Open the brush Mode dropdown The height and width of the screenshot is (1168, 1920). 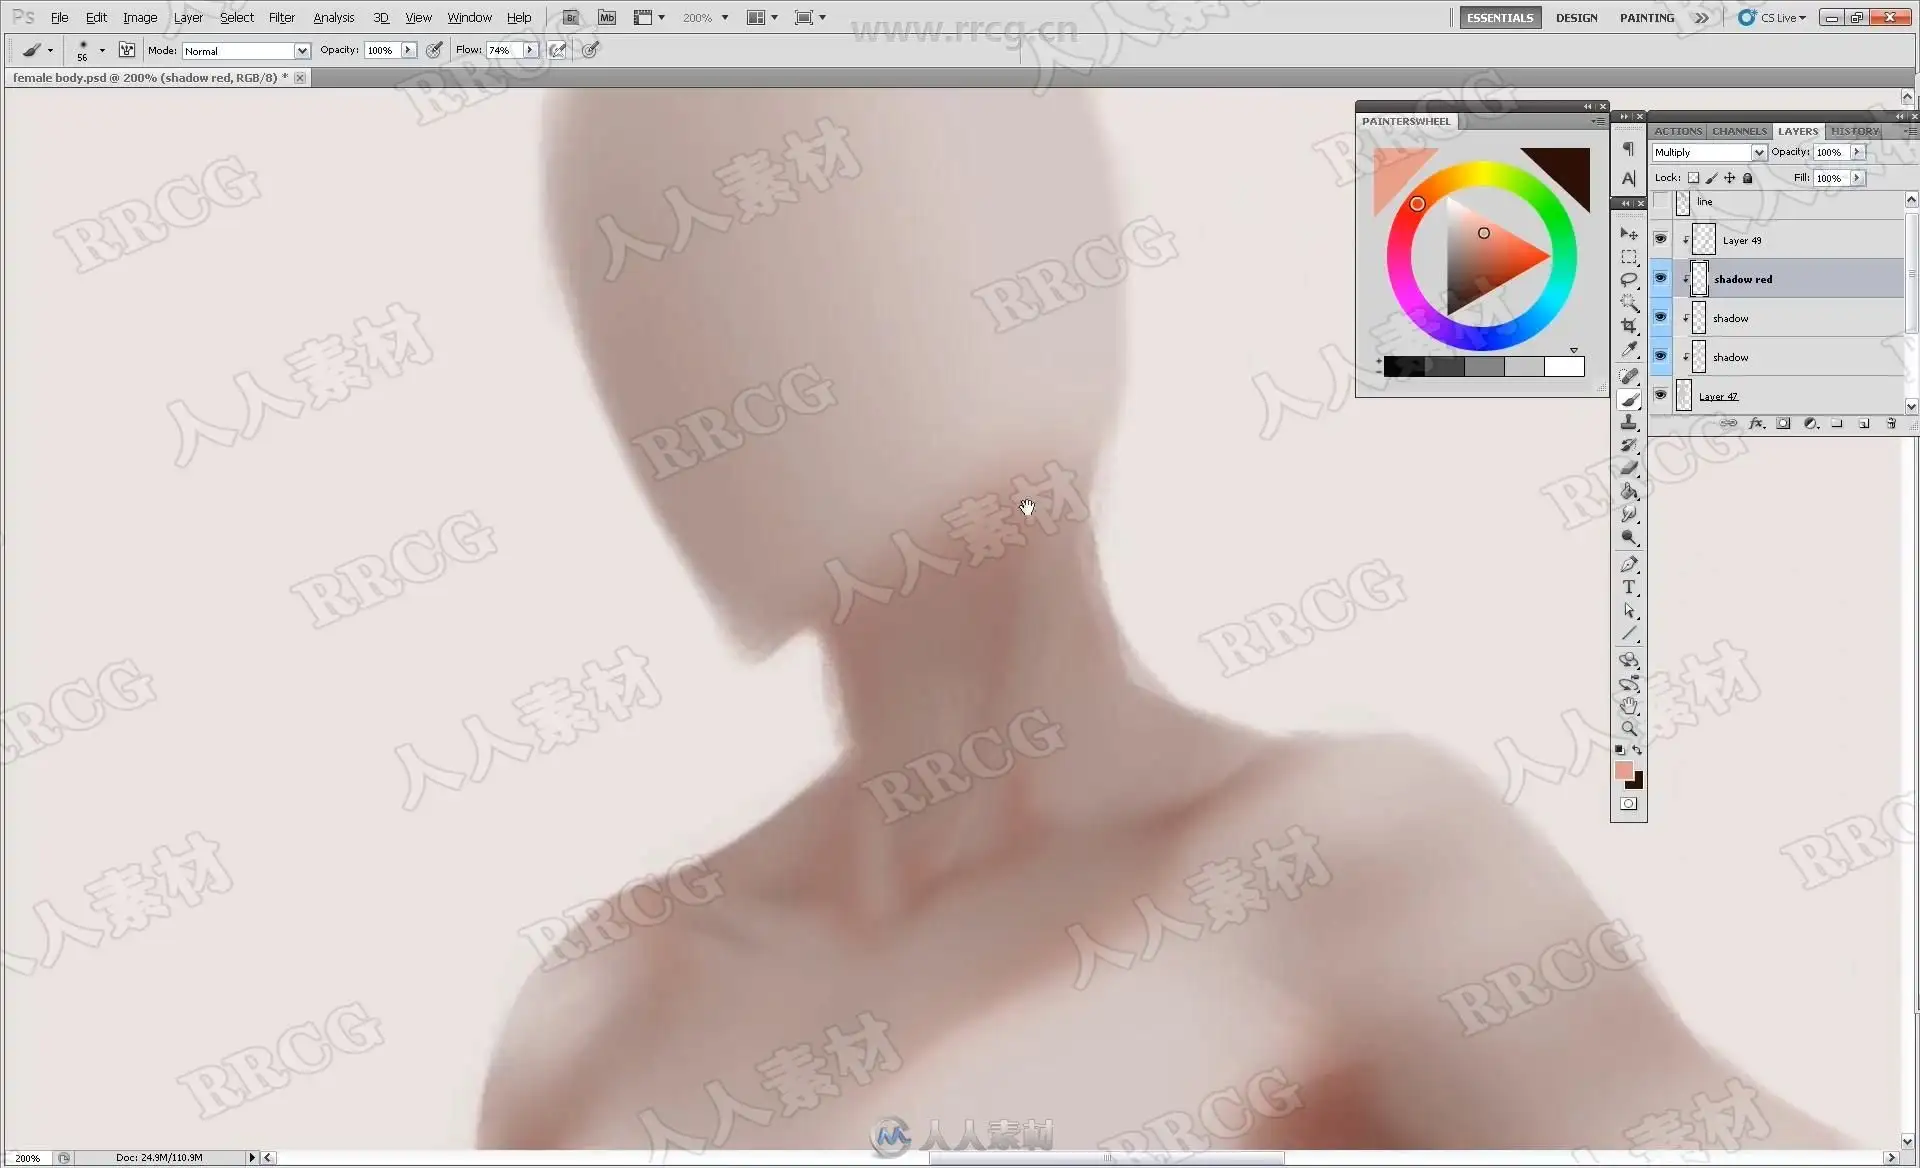[301, 51]
